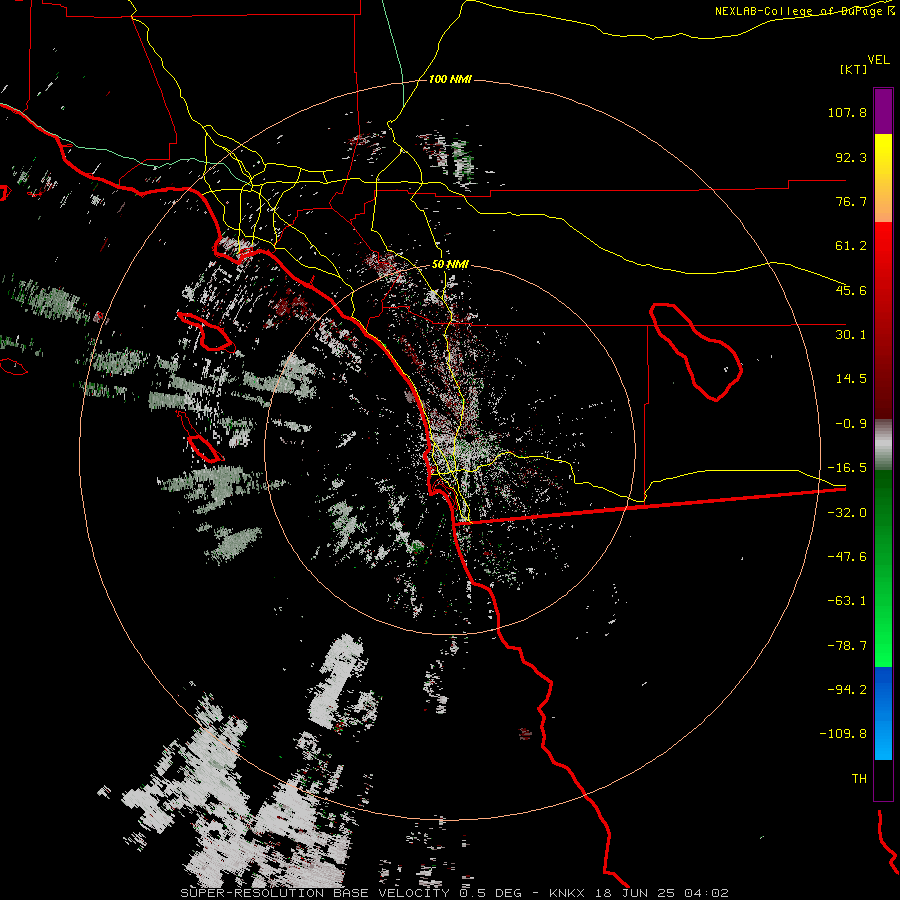
Task: Click the KNKX 18 JUN 25 04:02 timestamp
Action: tap(639, 893)
